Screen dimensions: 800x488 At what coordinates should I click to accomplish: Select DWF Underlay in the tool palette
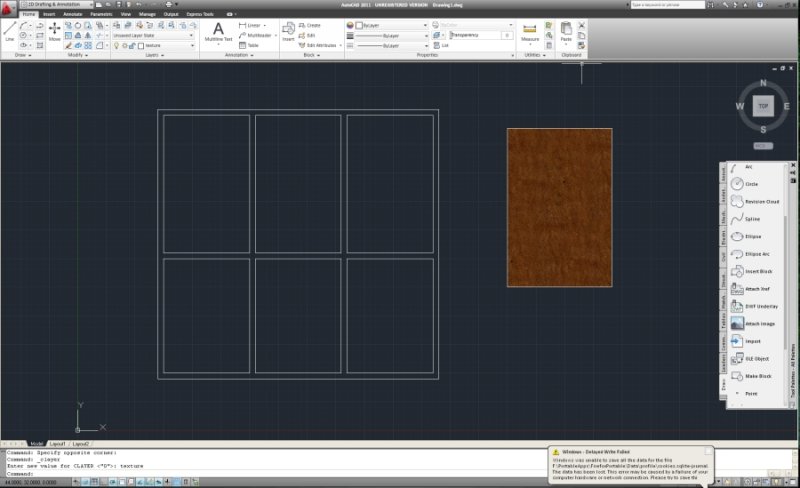coord(755,306)
